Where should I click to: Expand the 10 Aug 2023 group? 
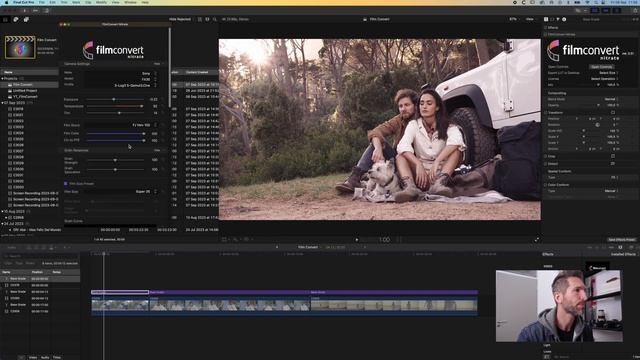[x=2, y=211]
